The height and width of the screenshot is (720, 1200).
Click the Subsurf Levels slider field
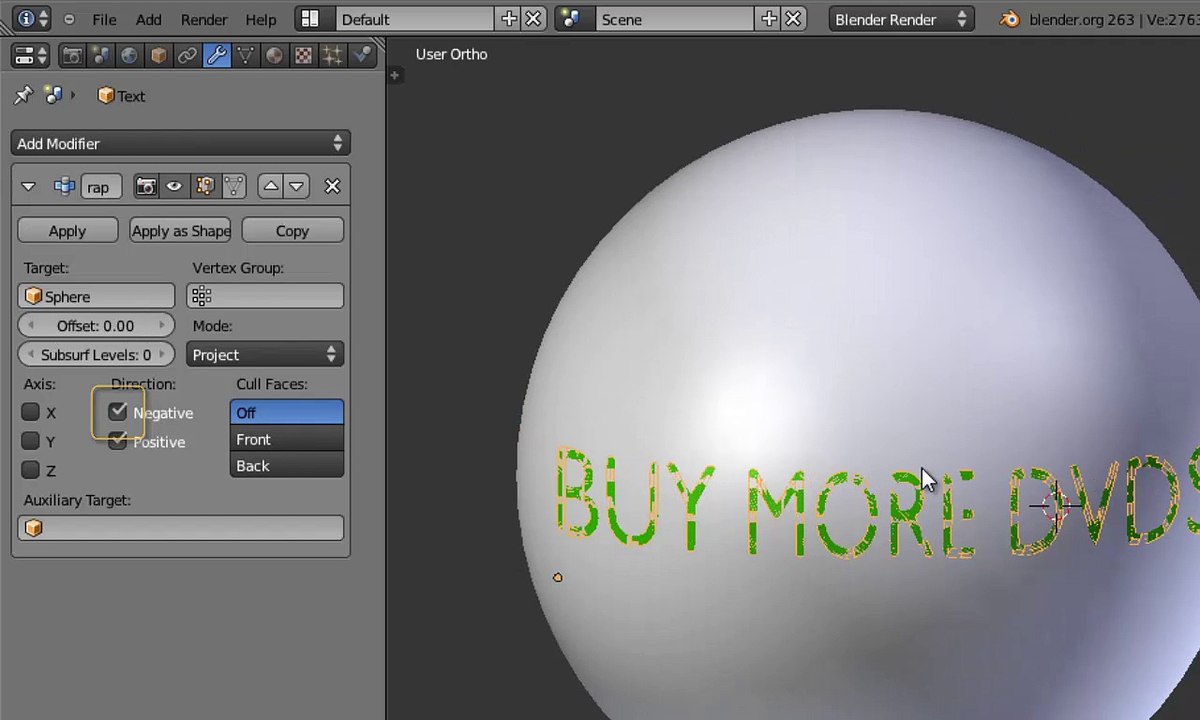click(x=96, y=354)
